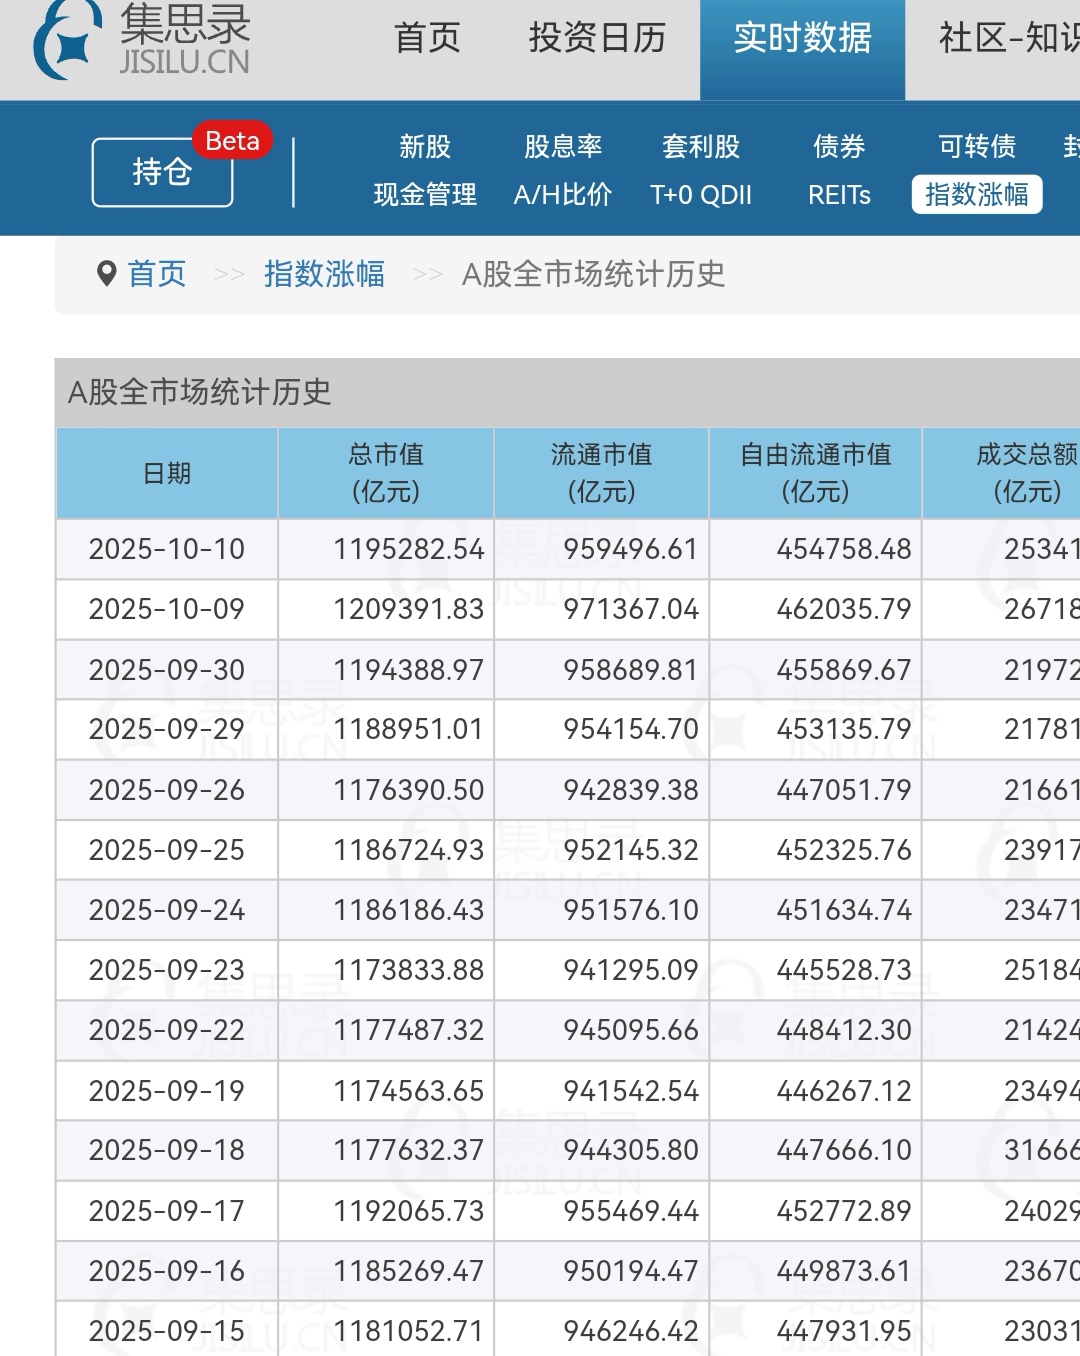Open the 可转债 submenu item
Image resolution: width=1080 pixels, height=1356 pixels.
pos(977,147)
